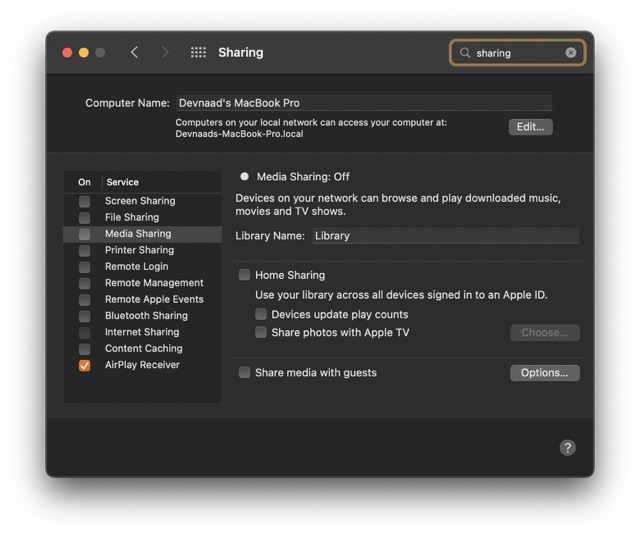Click the Edit… button for hostname
This screenshot has height=538, width=640.
pos(530,127)
